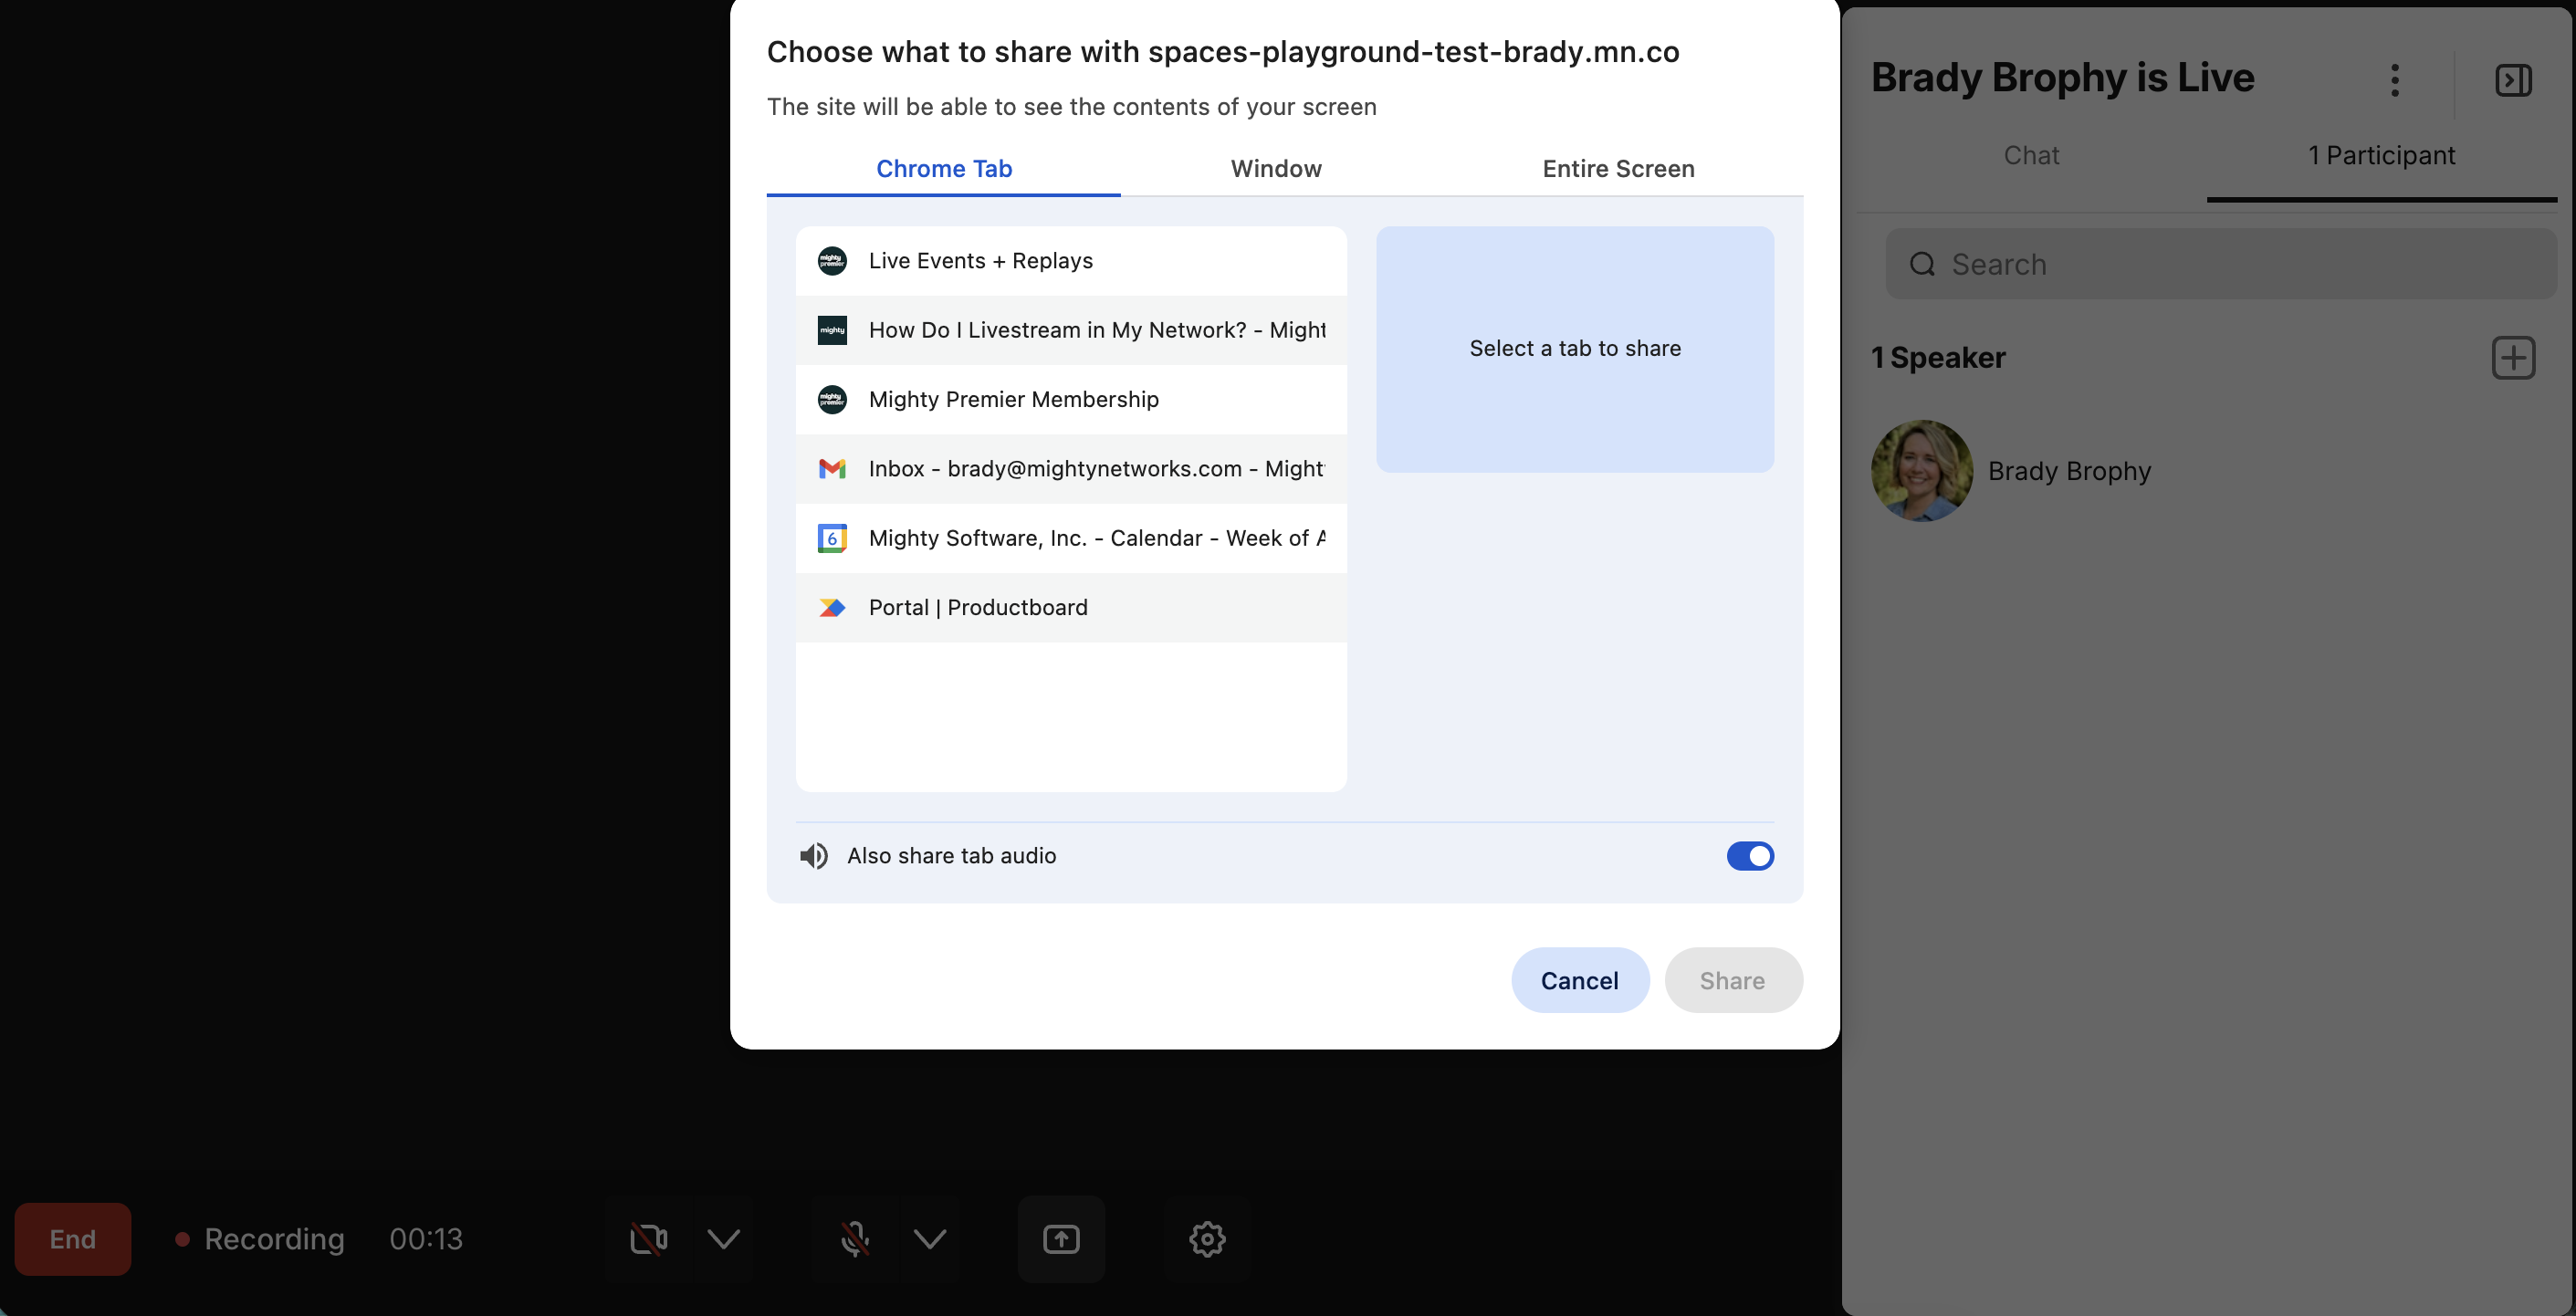Image resolution: width=2576 pixels, height=1316 pixels.
Task: Click the How Do I Livestream favicon
Action: 832,330
